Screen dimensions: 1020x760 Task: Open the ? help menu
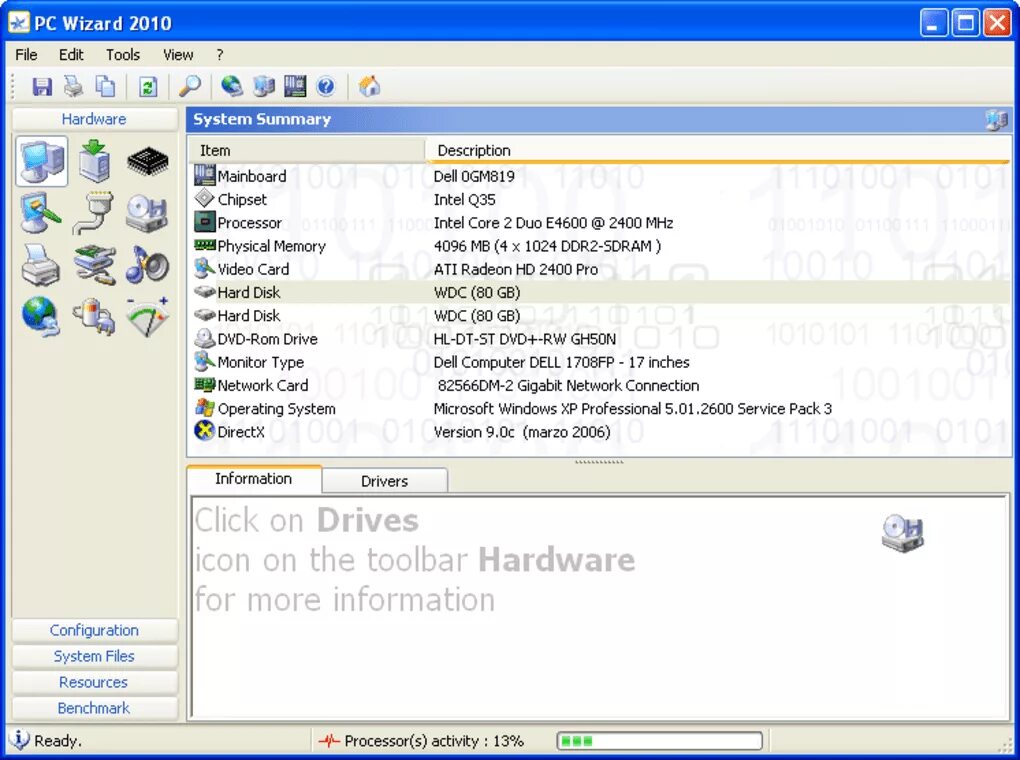[x=220, y=55]
